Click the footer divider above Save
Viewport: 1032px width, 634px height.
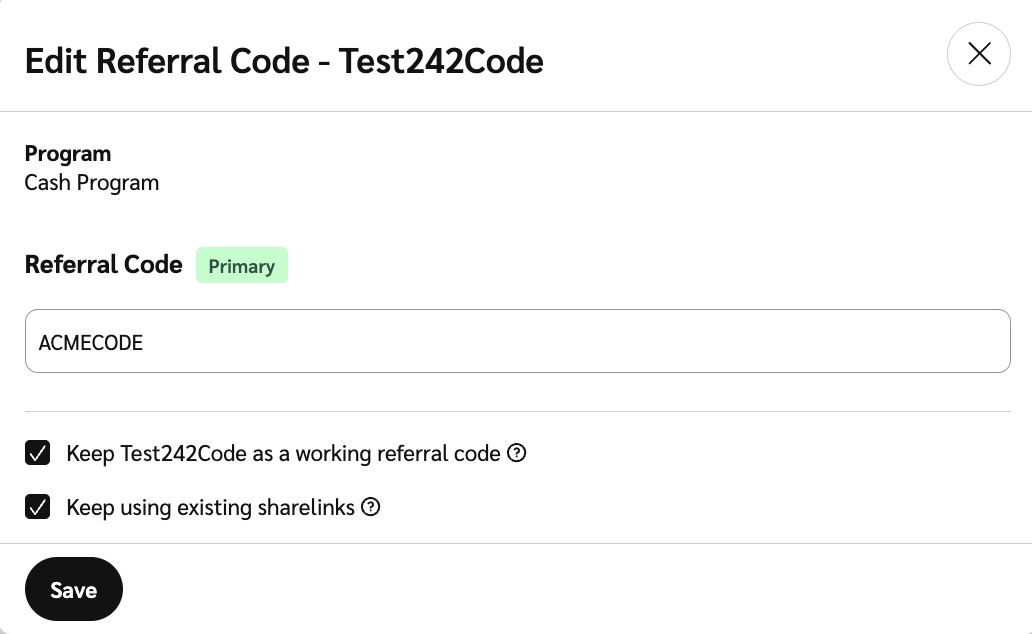(x=516, y=544)
